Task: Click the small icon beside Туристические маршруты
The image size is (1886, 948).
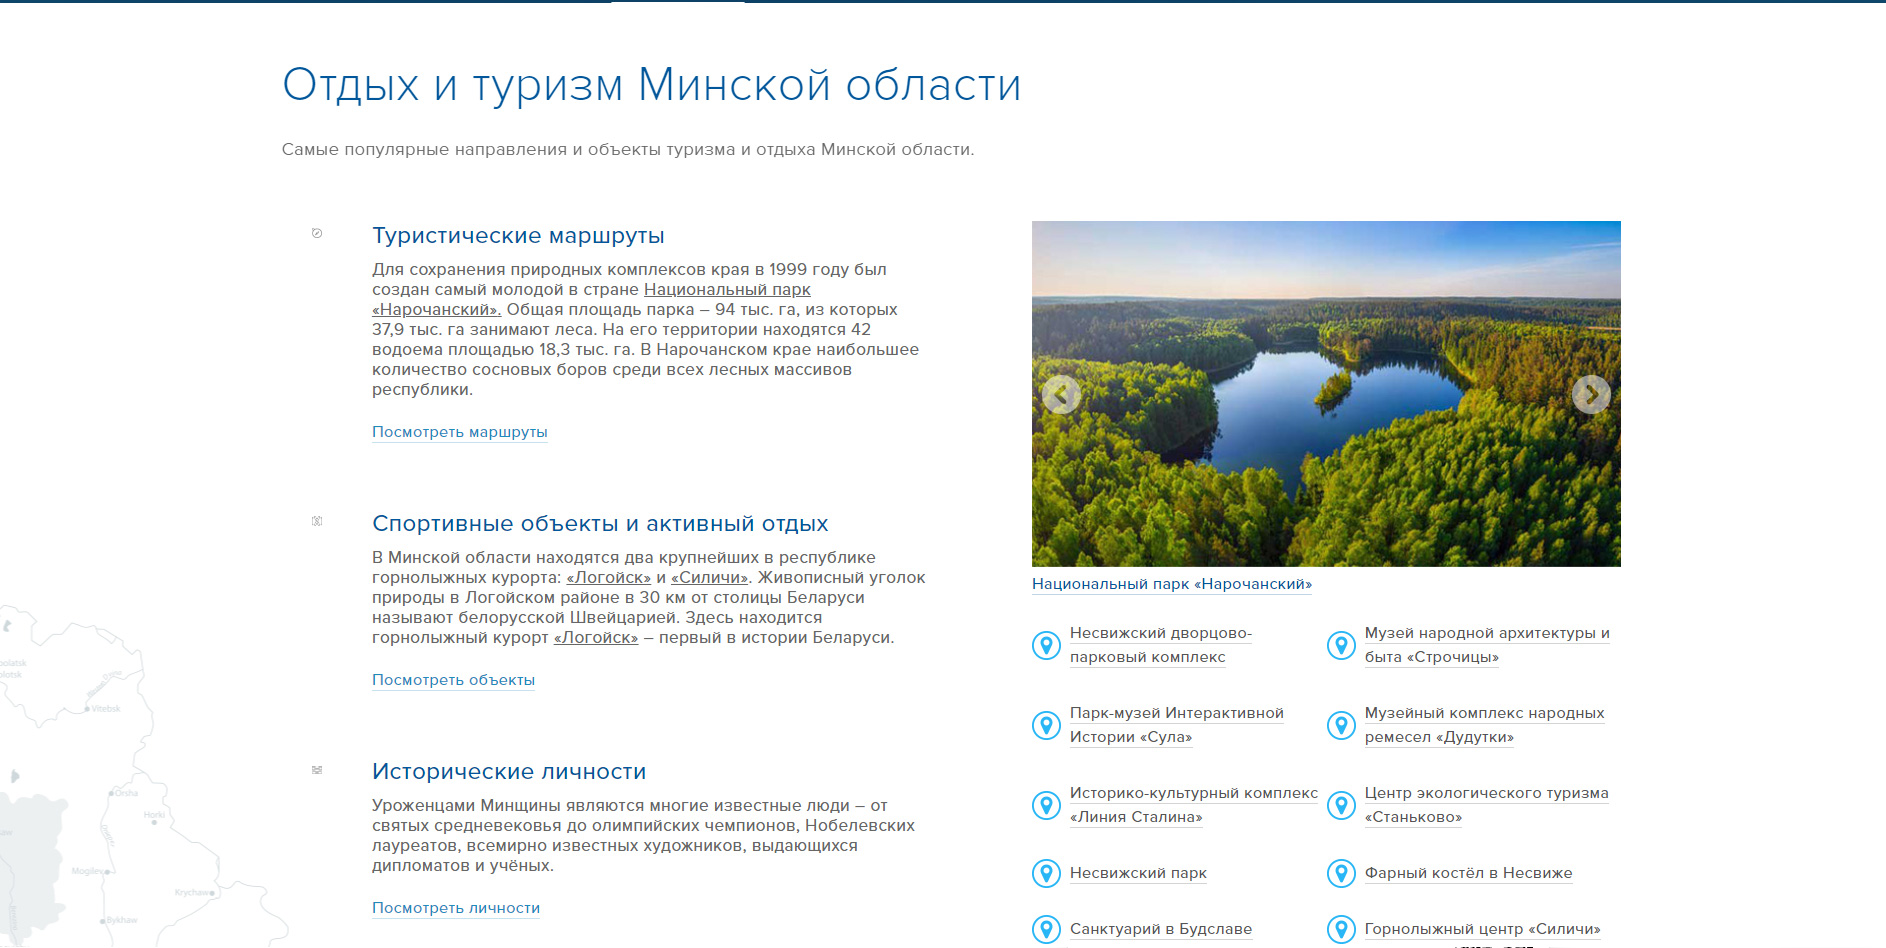Action: point(317,233)
